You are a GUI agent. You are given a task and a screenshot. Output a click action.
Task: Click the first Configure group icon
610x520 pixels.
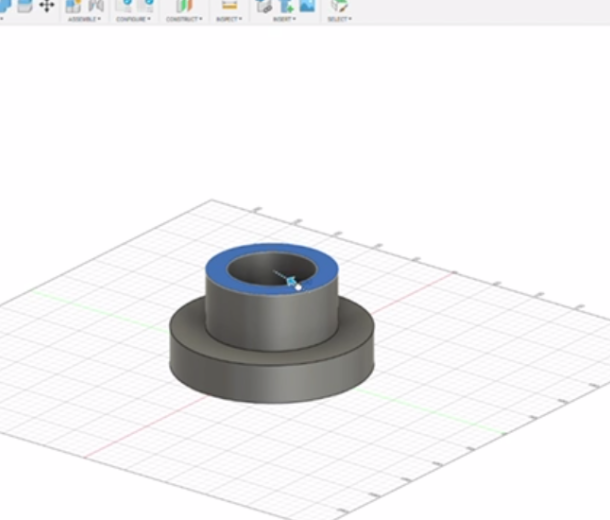tap(124, 5)
